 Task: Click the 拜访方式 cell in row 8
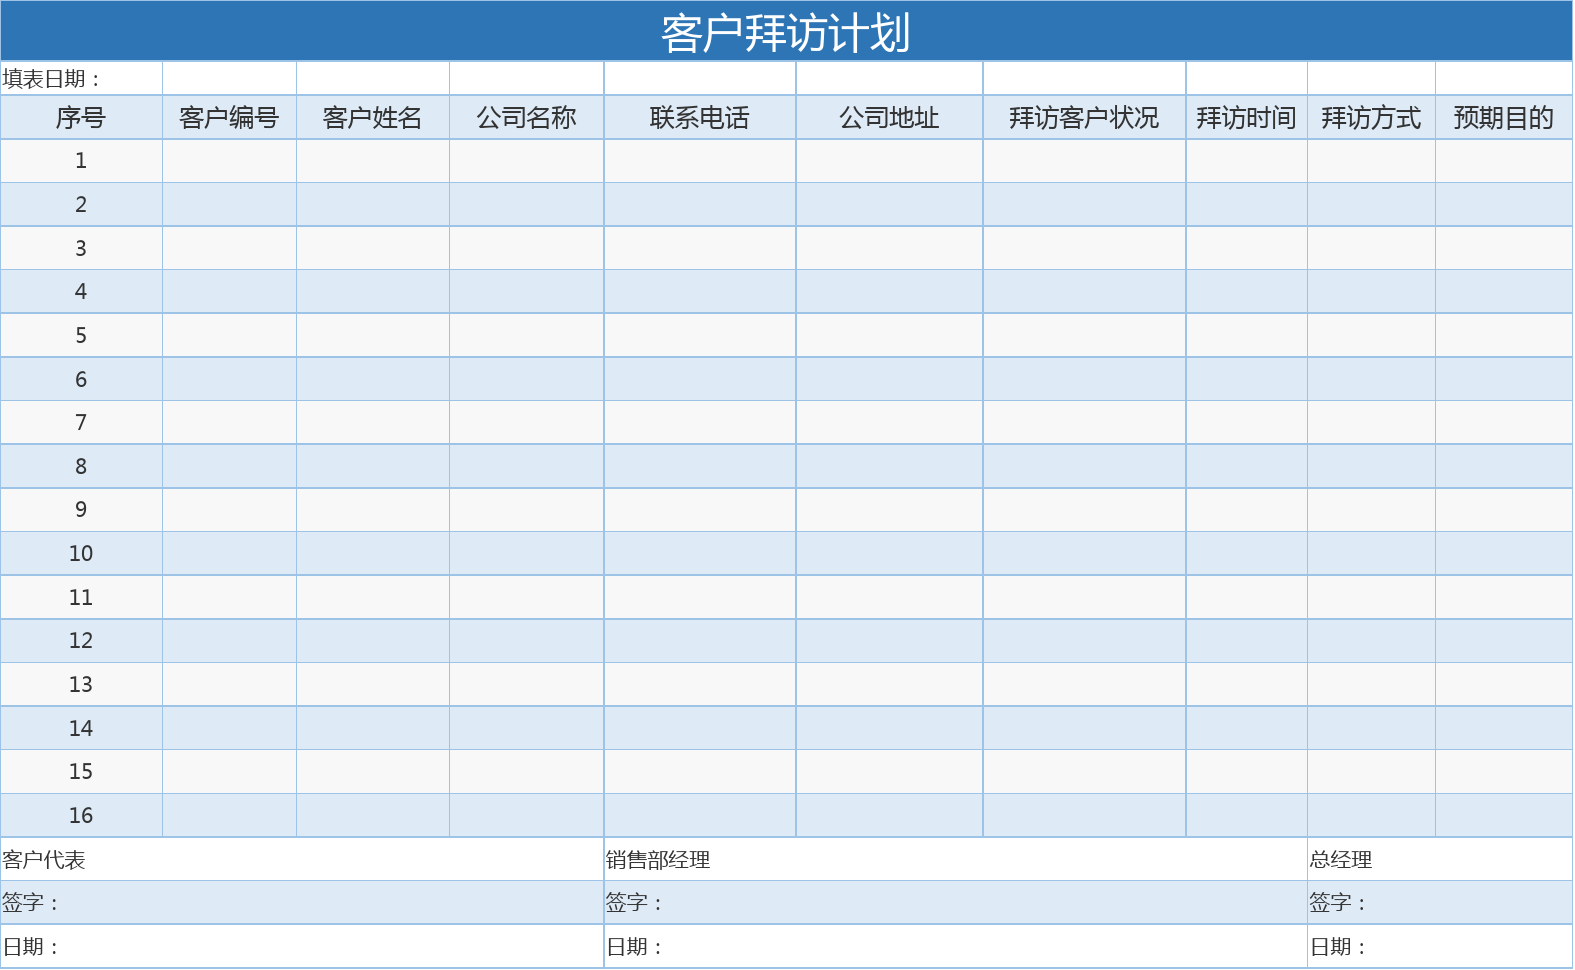(x=1372, y=466)
